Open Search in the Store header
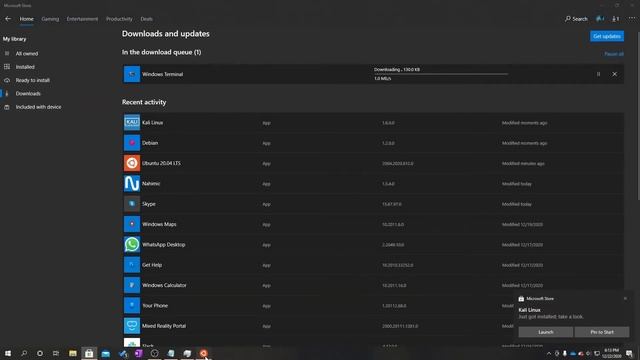This screenshot has height=360, width=640. point(576,19)
